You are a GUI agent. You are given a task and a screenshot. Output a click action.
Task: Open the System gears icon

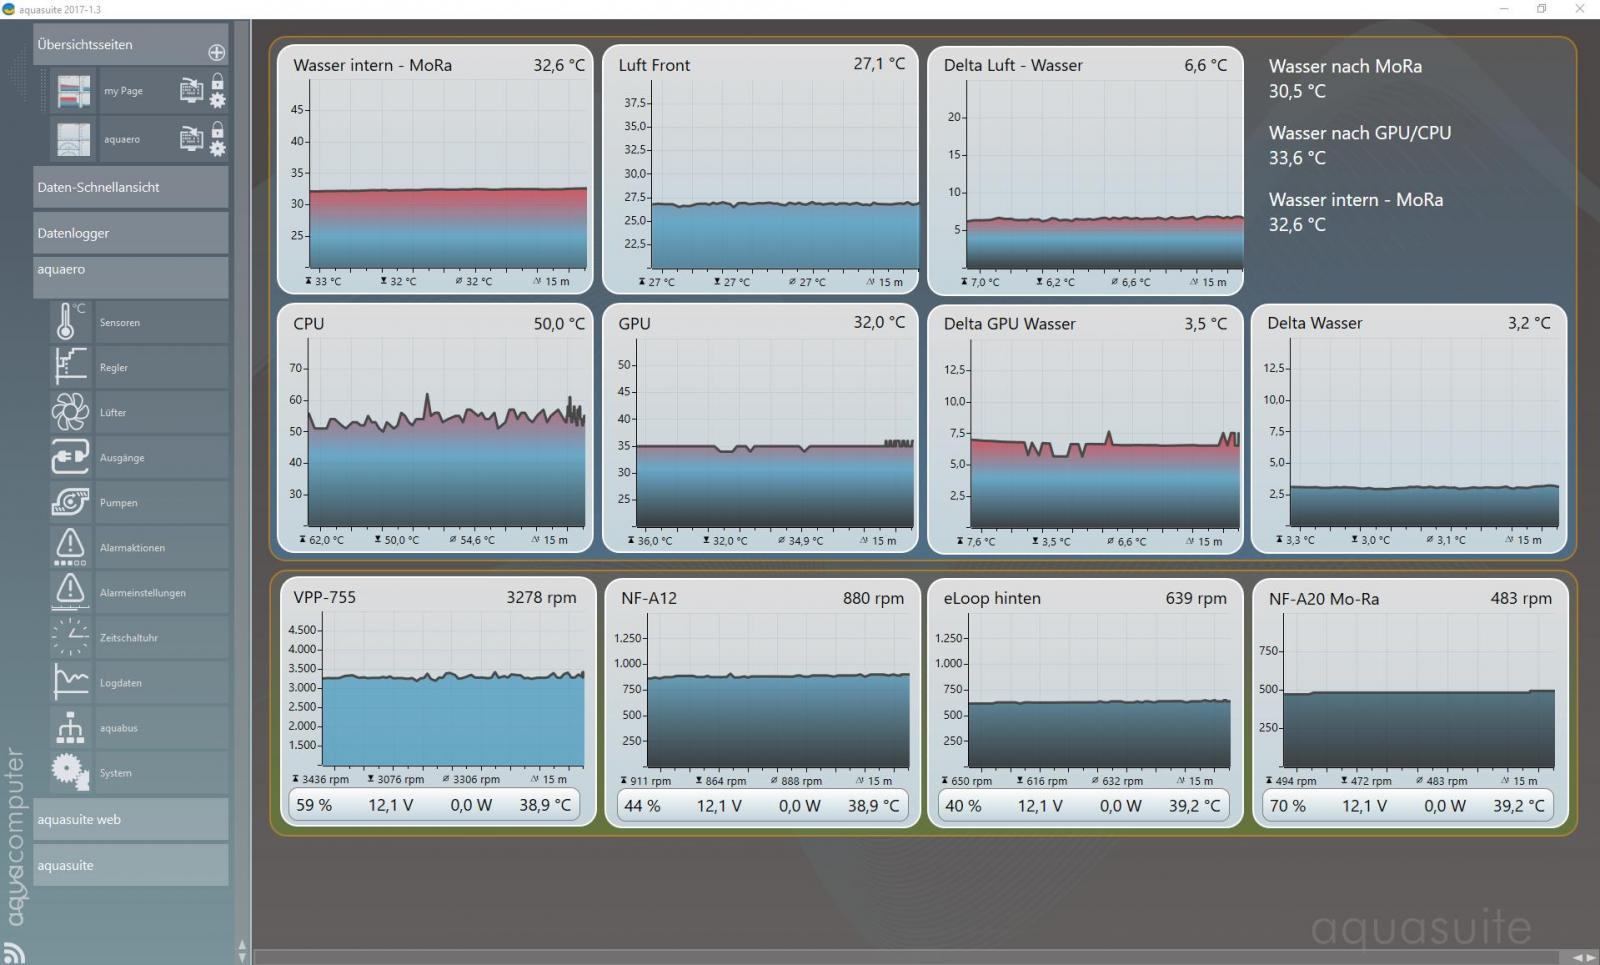[70, 773]
